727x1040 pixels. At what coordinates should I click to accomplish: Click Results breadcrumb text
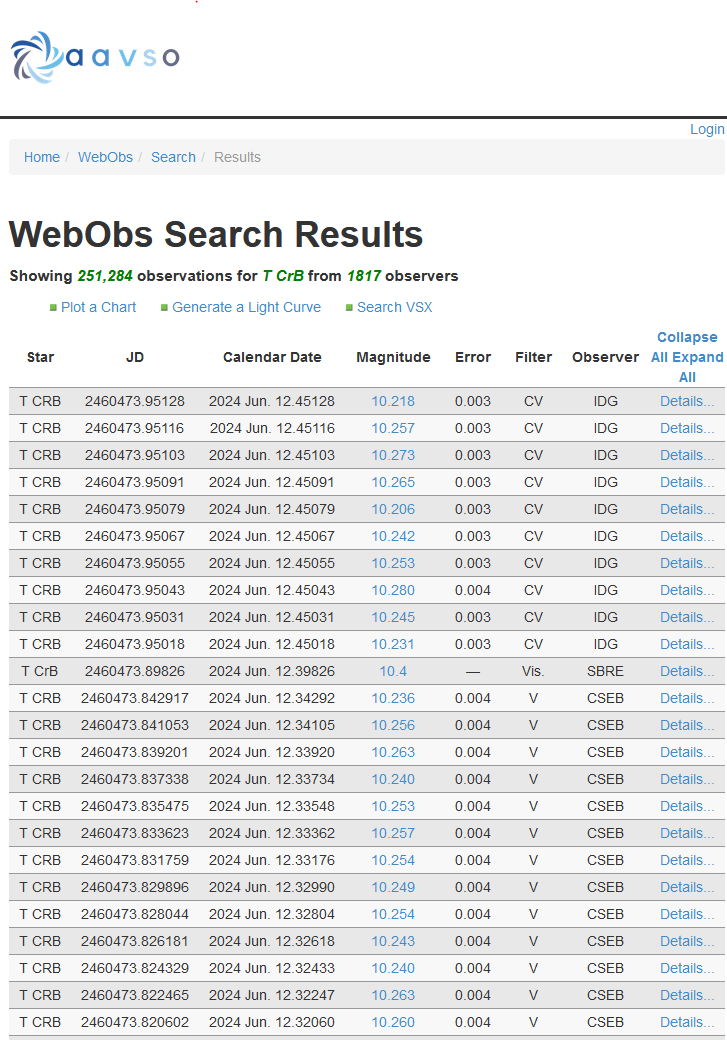coord(237,157)
